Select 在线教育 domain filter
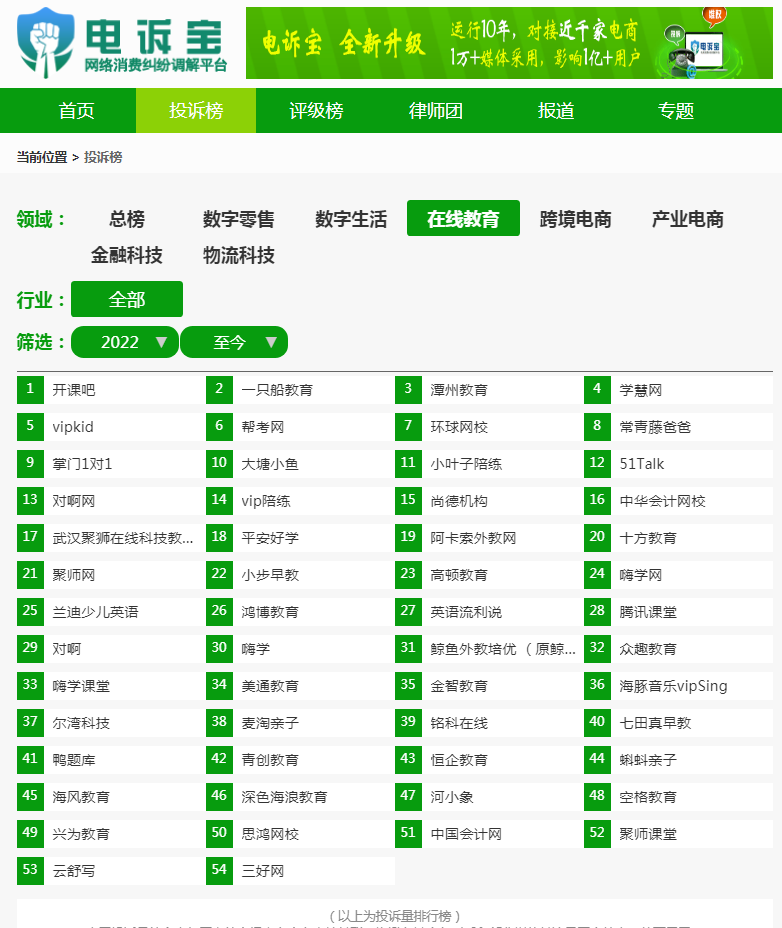Image resolution: width=782 pixels, height=928 pixels. click(x=464, y=218)
